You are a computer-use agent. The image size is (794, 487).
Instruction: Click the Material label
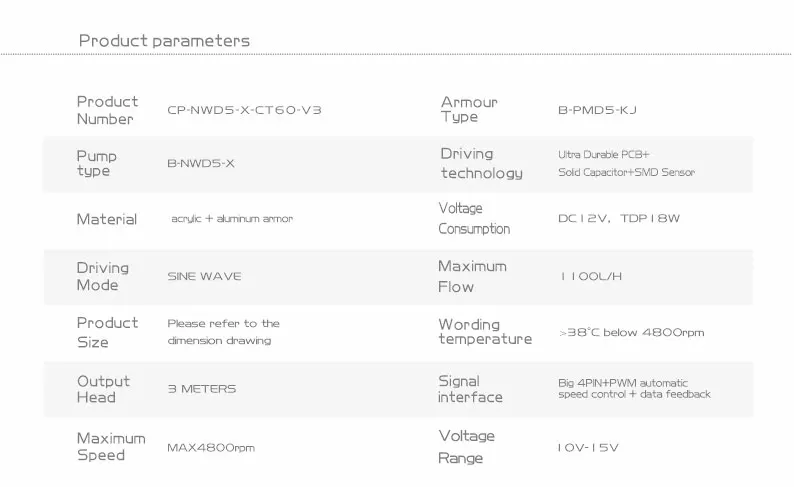[x=107, y=219]
